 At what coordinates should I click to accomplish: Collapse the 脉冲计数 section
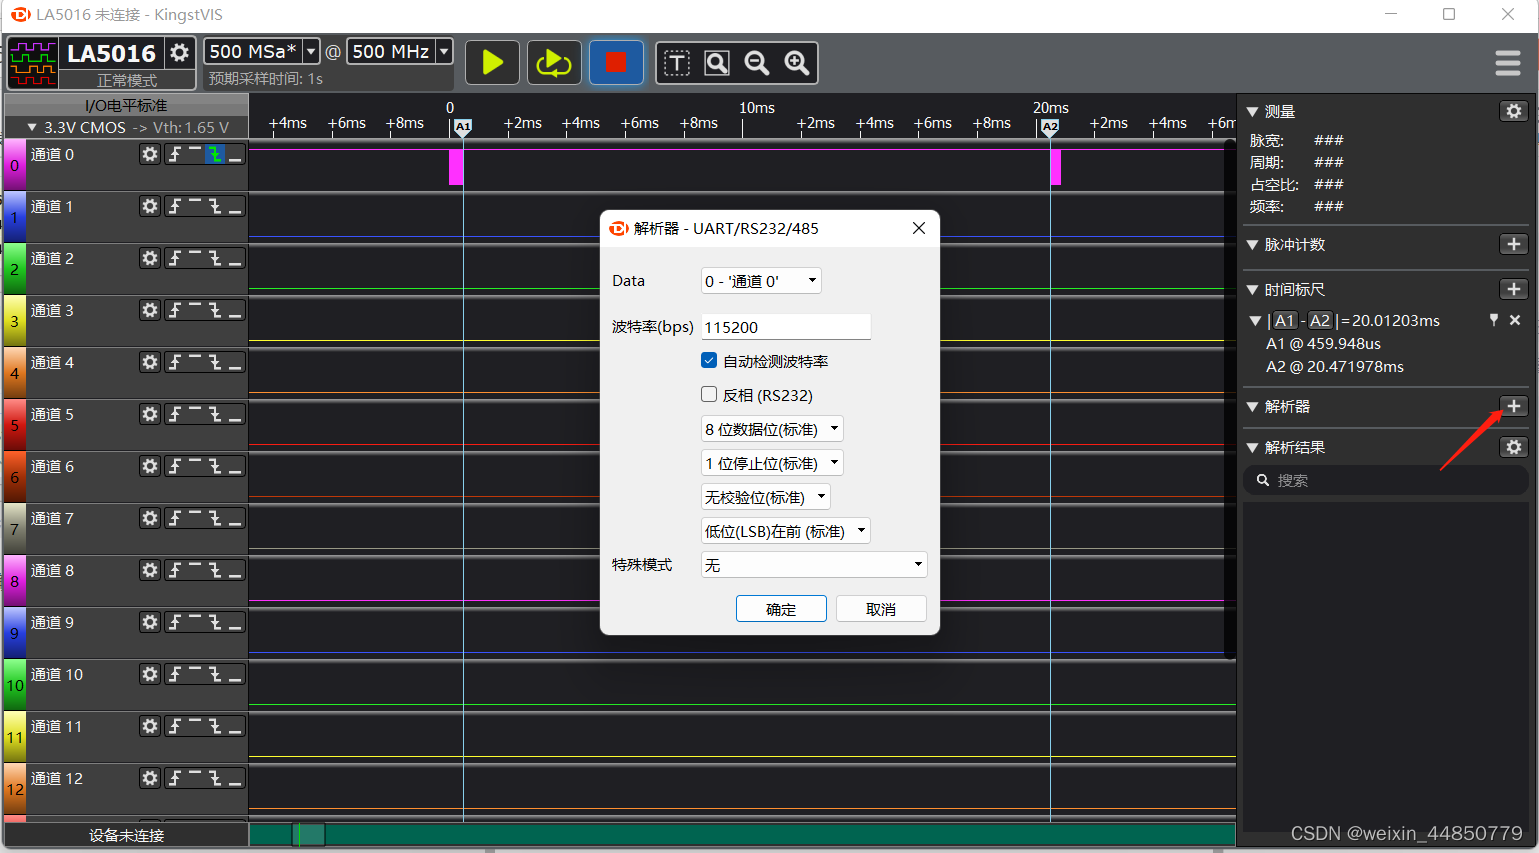pyautogui.click(x=1252, y=244)
